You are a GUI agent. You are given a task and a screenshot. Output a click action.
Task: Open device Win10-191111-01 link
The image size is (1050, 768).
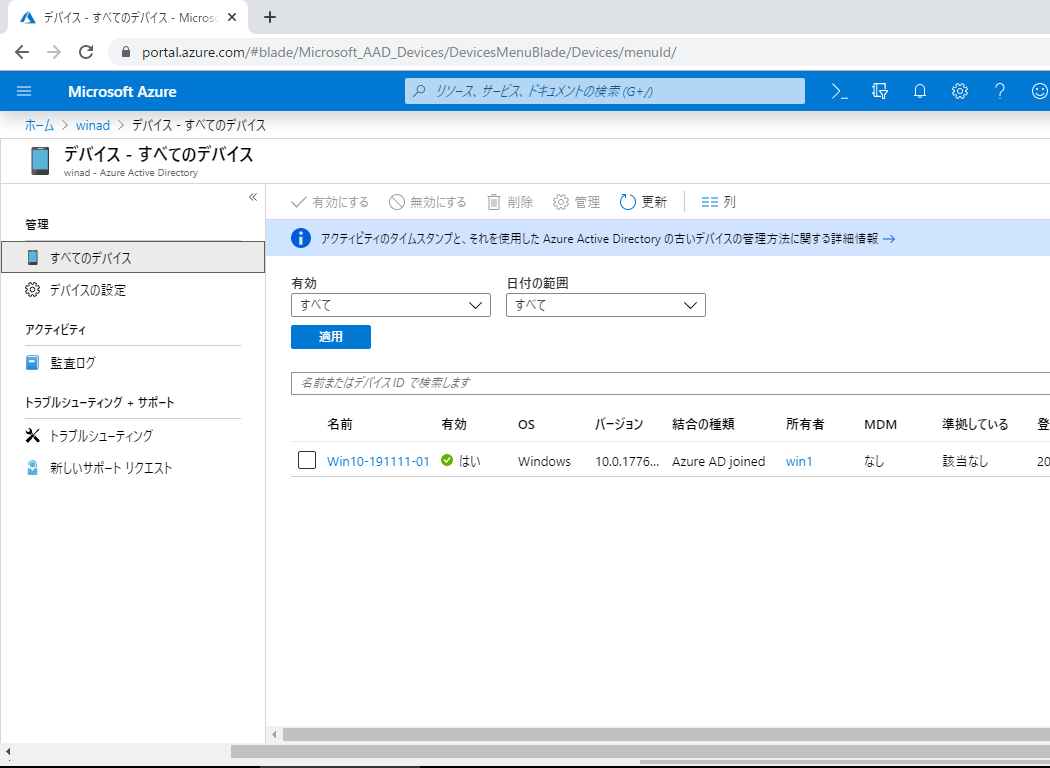click(x=378, y=461)
